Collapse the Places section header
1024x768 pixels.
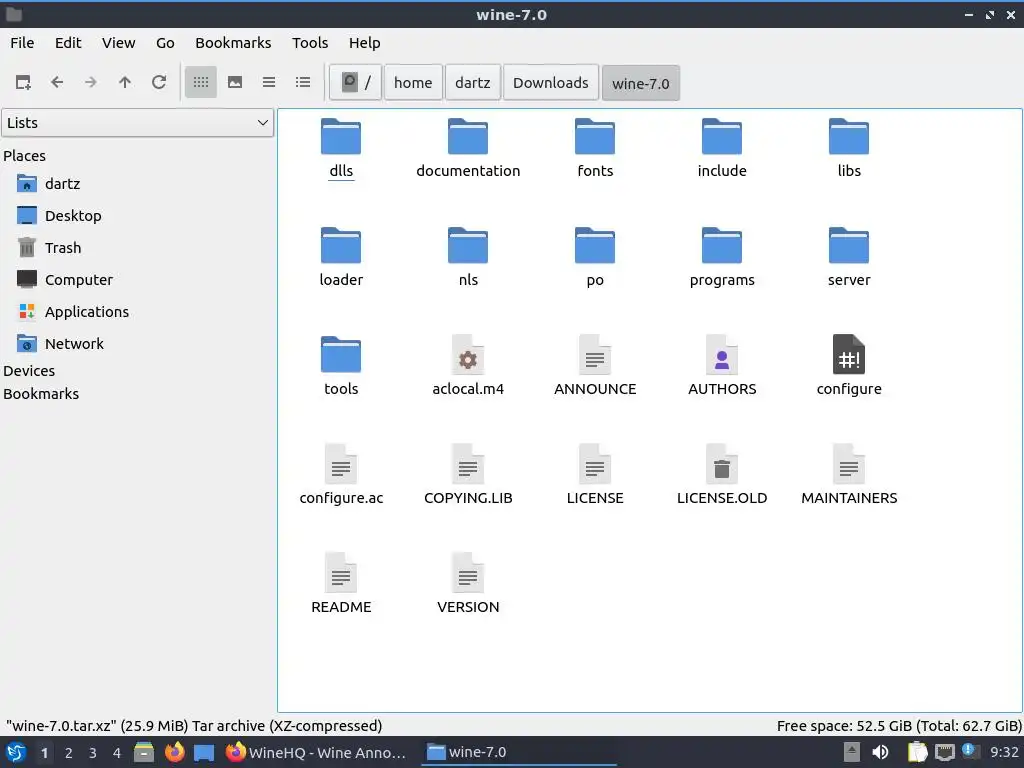click(24, 156)
